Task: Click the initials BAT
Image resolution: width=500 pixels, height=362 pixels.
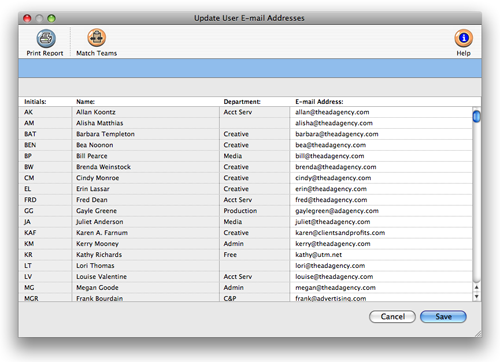Action: coord(30,134)
